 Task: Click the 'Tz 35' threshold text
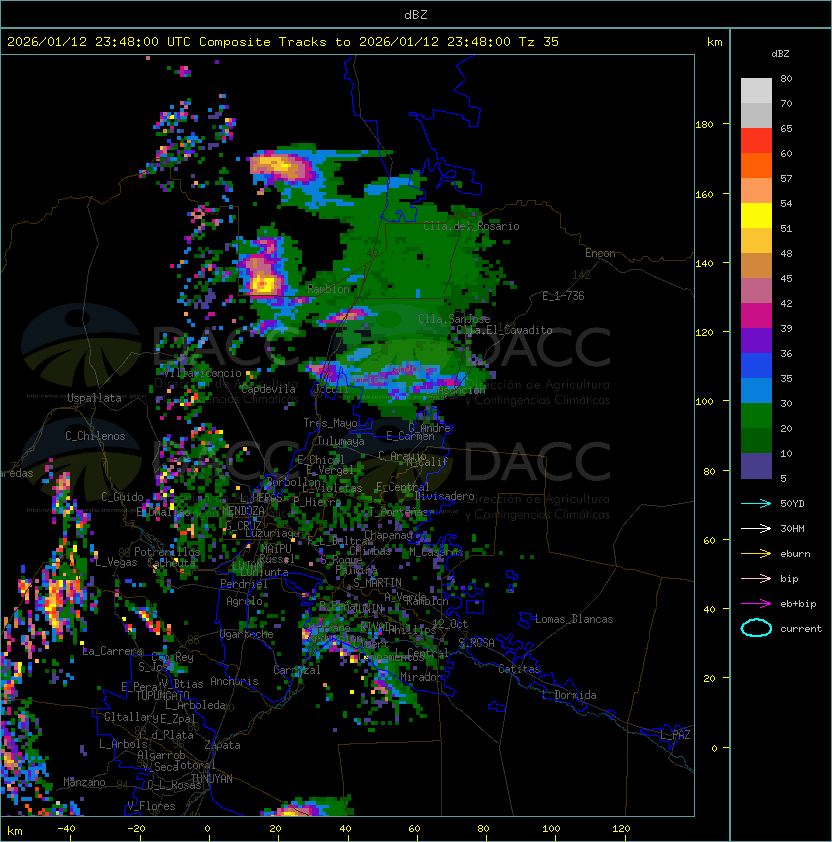point(539,42)
